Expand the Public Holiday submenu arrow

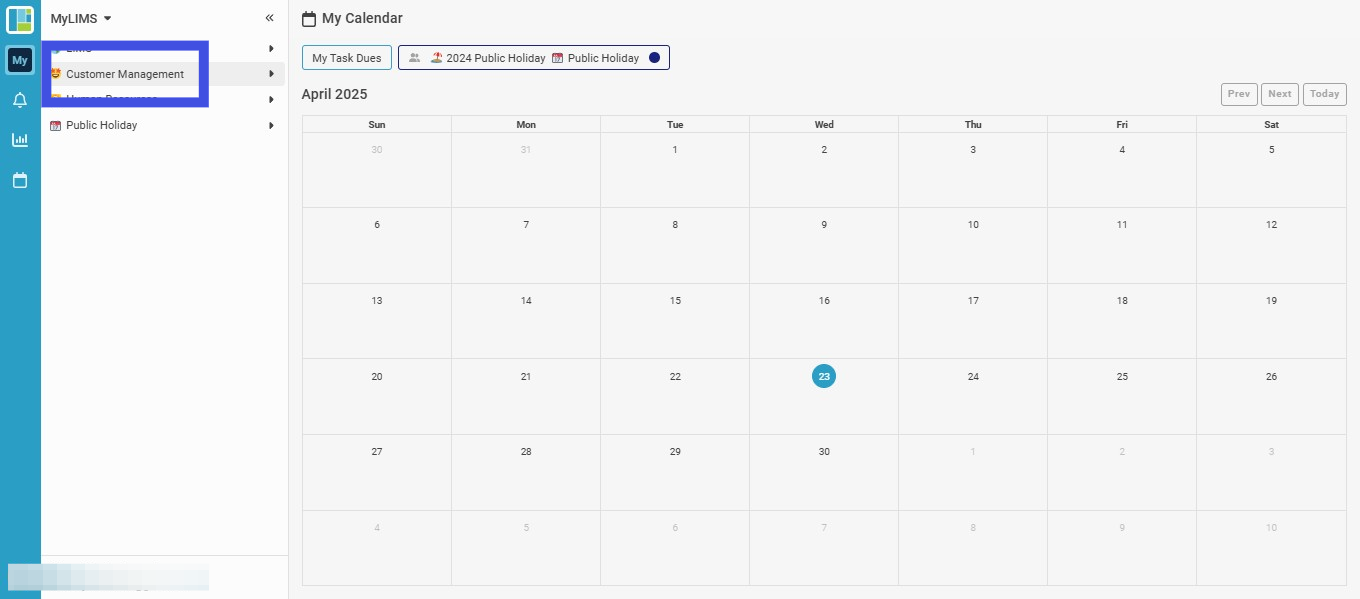[271, 125]
